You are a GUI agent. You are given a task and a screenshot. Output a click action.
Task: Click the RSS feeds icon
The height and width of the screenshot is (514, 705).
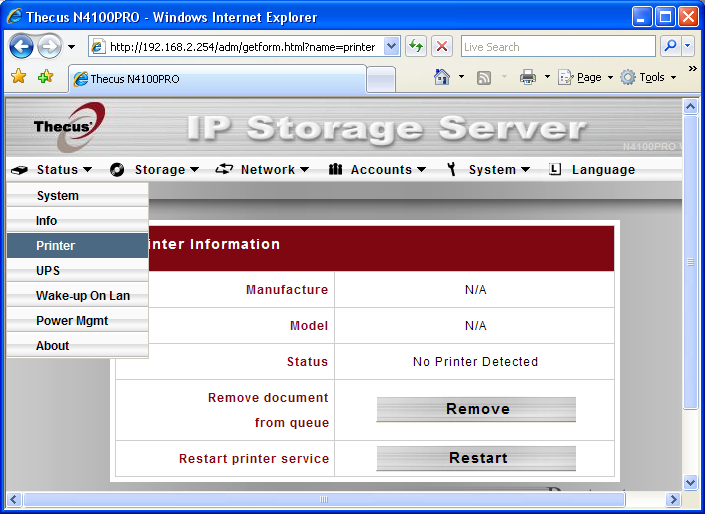point(484,77)
